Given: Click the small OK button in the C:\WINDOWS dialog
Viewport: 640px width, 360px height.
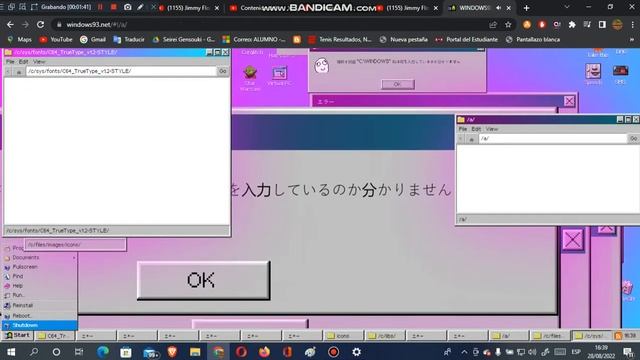Looking at the screenshot, I should pos(398,84).
